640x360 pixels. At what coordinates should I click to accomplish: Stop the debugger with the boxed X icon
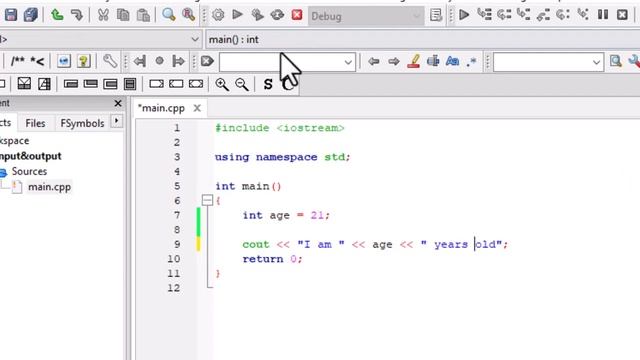coord(622,15)
